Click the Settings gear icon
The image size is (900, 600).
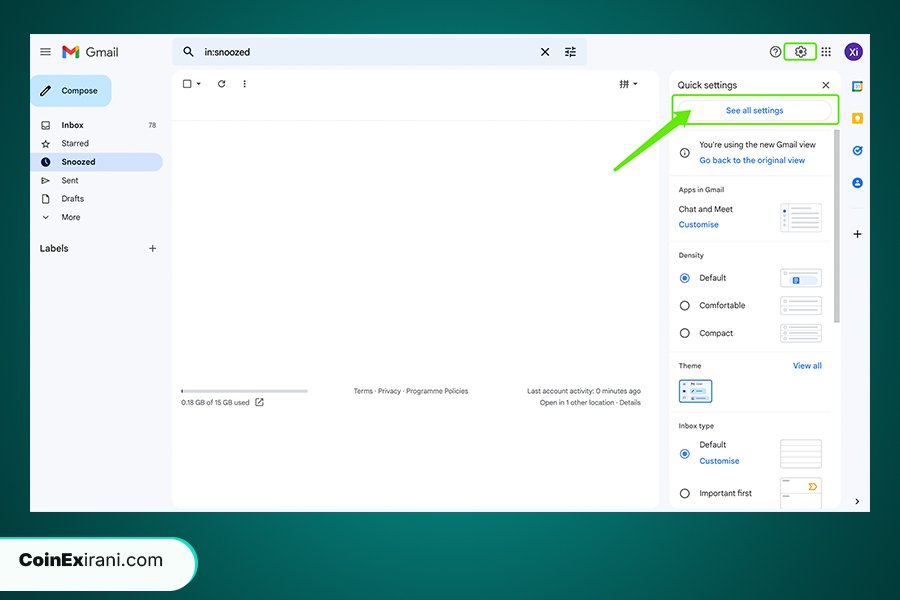coord(801,52)
